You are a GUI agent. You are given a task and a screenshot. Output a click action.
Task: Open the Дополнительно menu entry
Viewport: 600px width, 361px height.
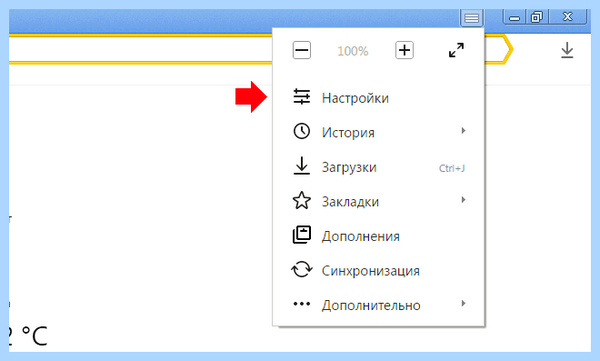coord(378,305)
